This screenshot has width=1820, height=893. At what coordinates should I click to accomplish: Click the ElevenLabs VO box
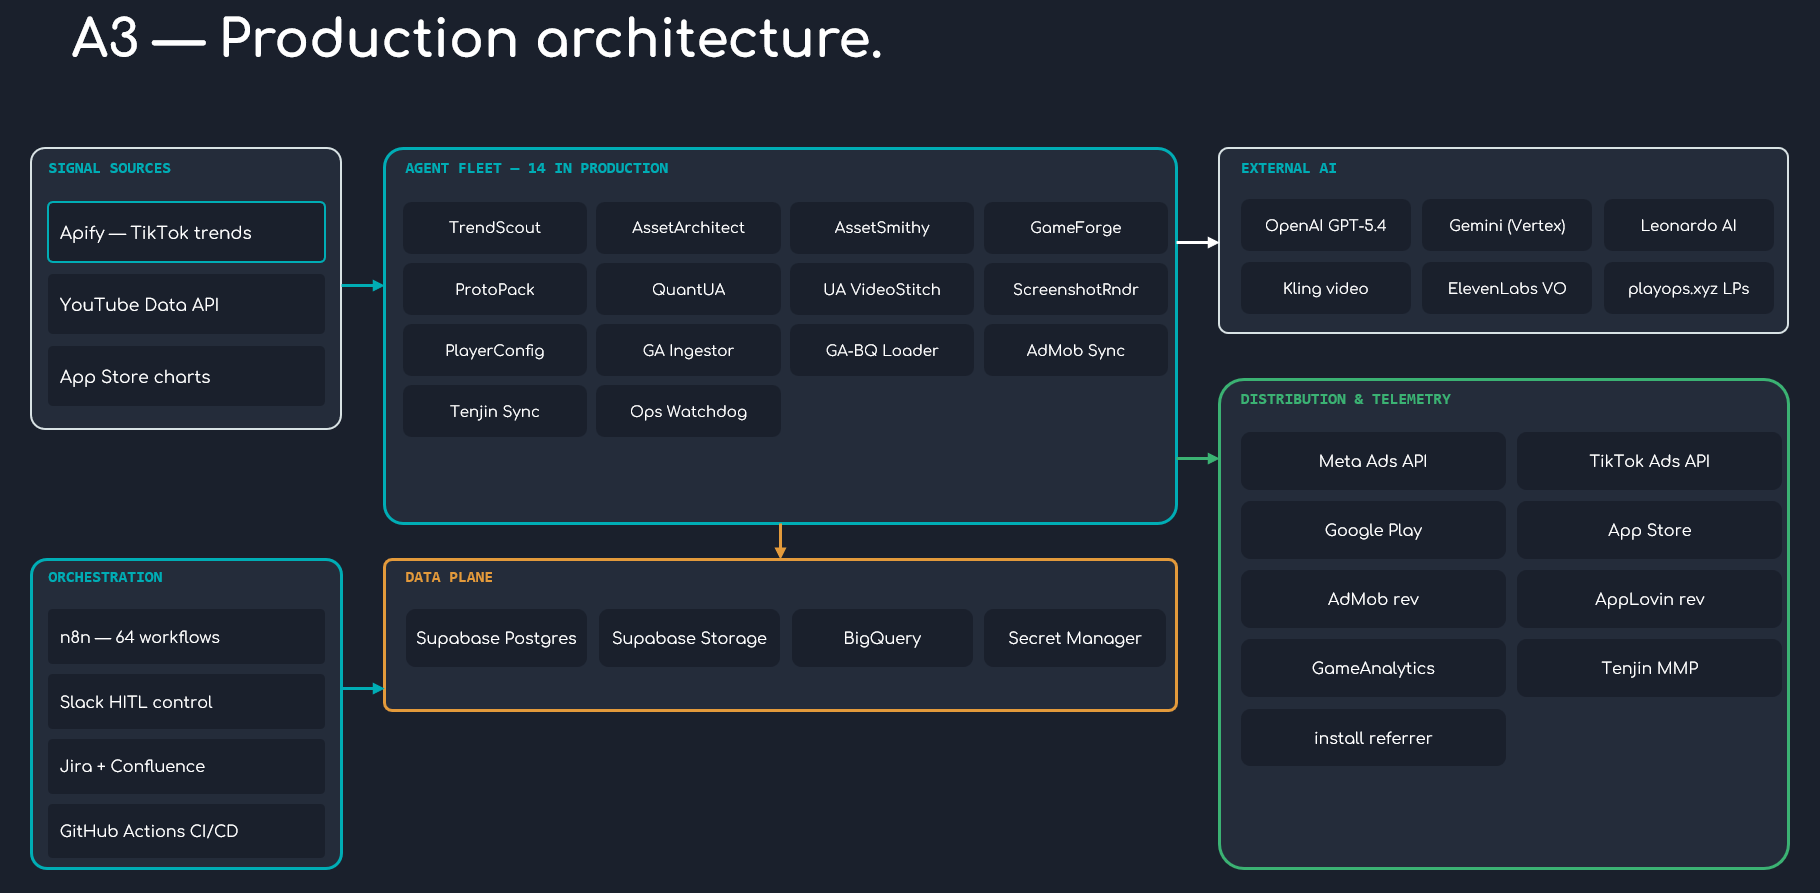pos(1507,288)
